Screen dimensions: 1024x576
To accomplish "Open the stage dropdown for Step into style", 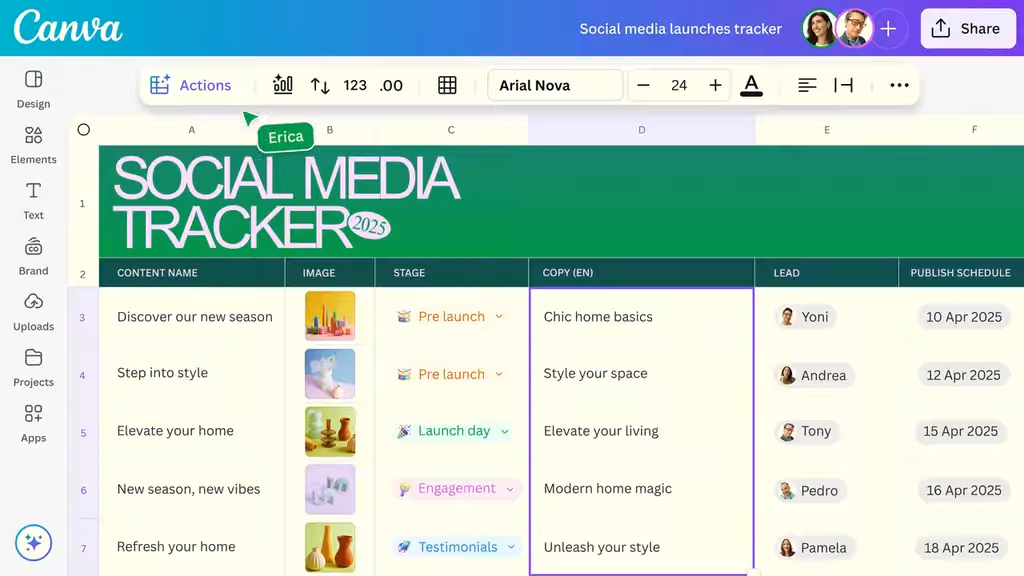I will 499,374.
